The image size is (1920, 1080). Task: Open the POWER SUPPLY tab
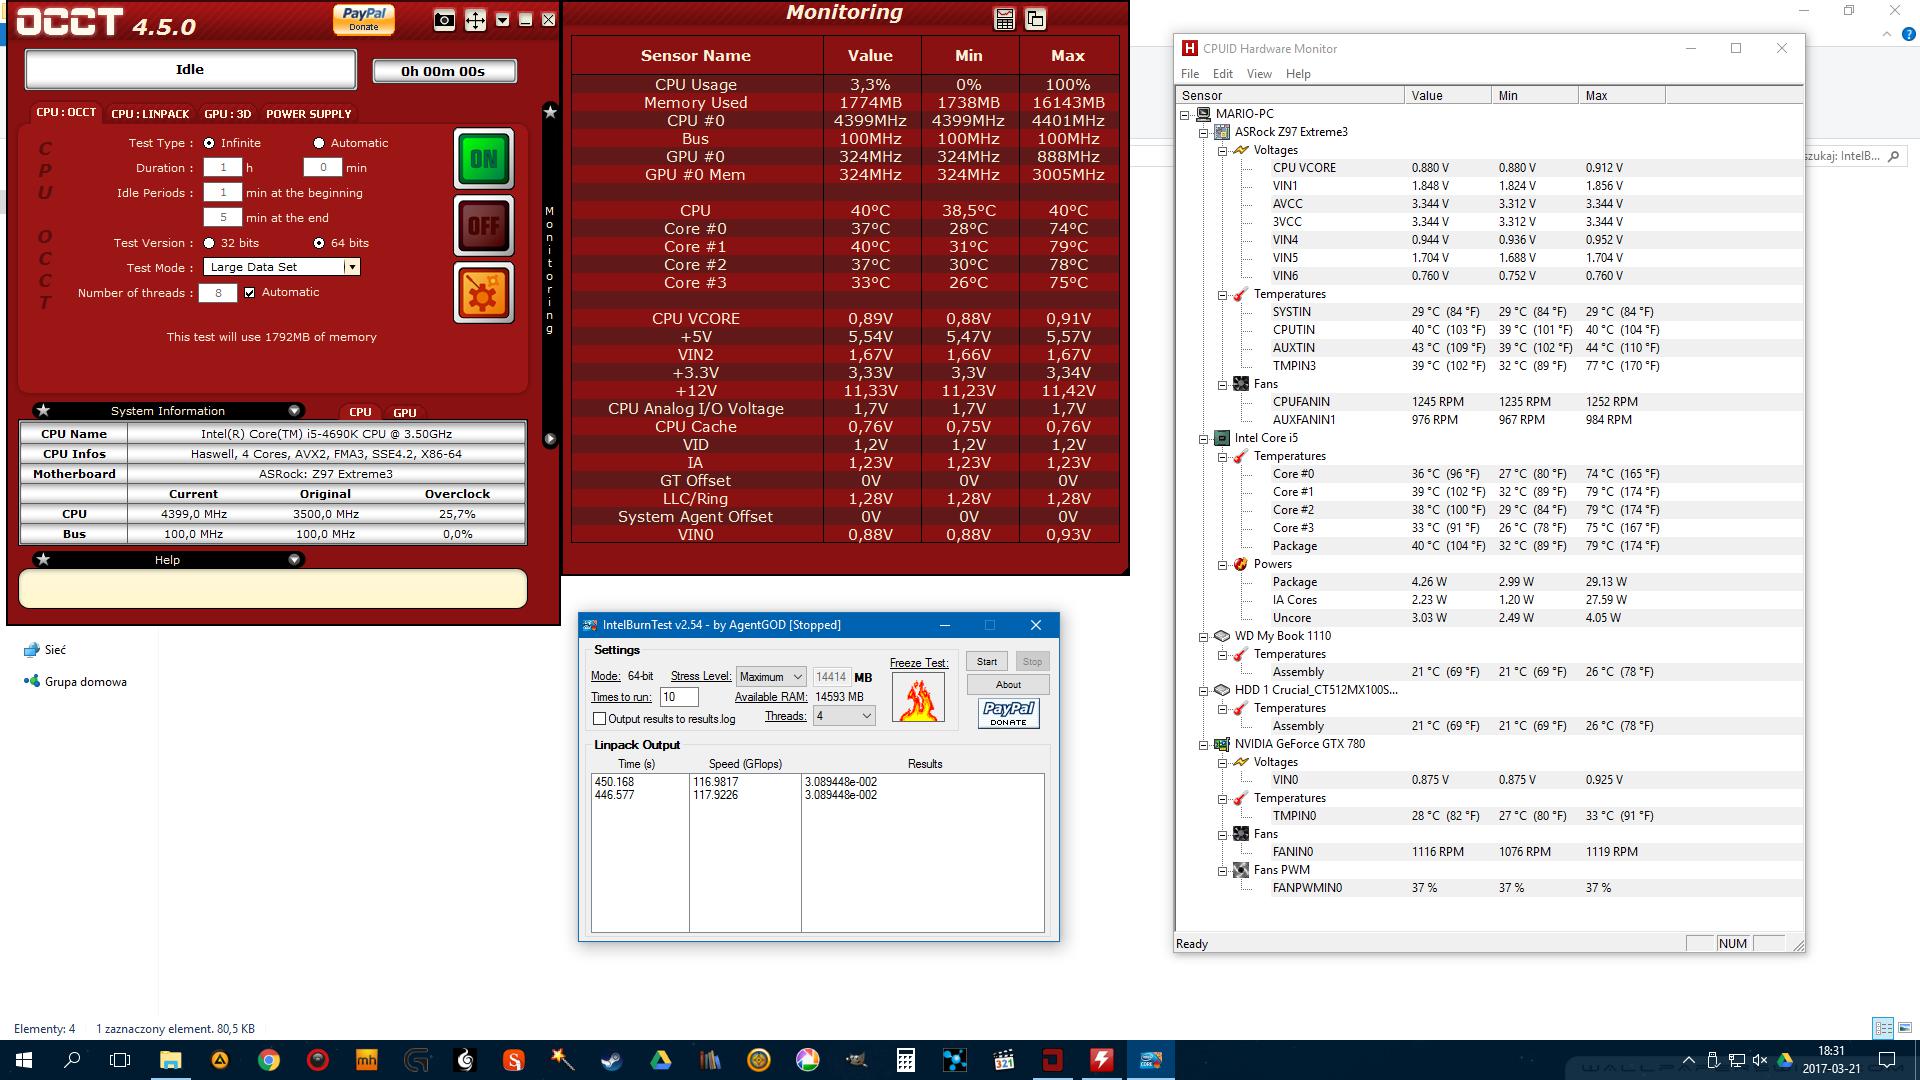click(x=309, y=114)
